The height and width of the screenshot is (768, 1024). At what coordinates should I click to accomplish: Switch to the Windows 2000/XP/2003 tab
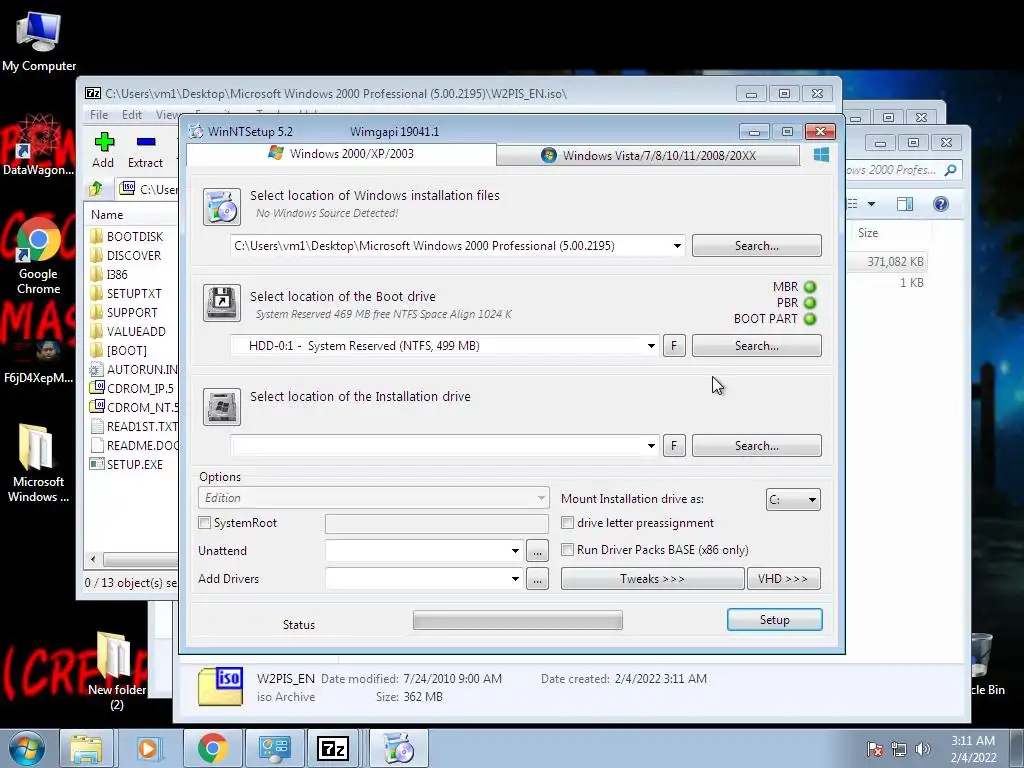[341, 153]
